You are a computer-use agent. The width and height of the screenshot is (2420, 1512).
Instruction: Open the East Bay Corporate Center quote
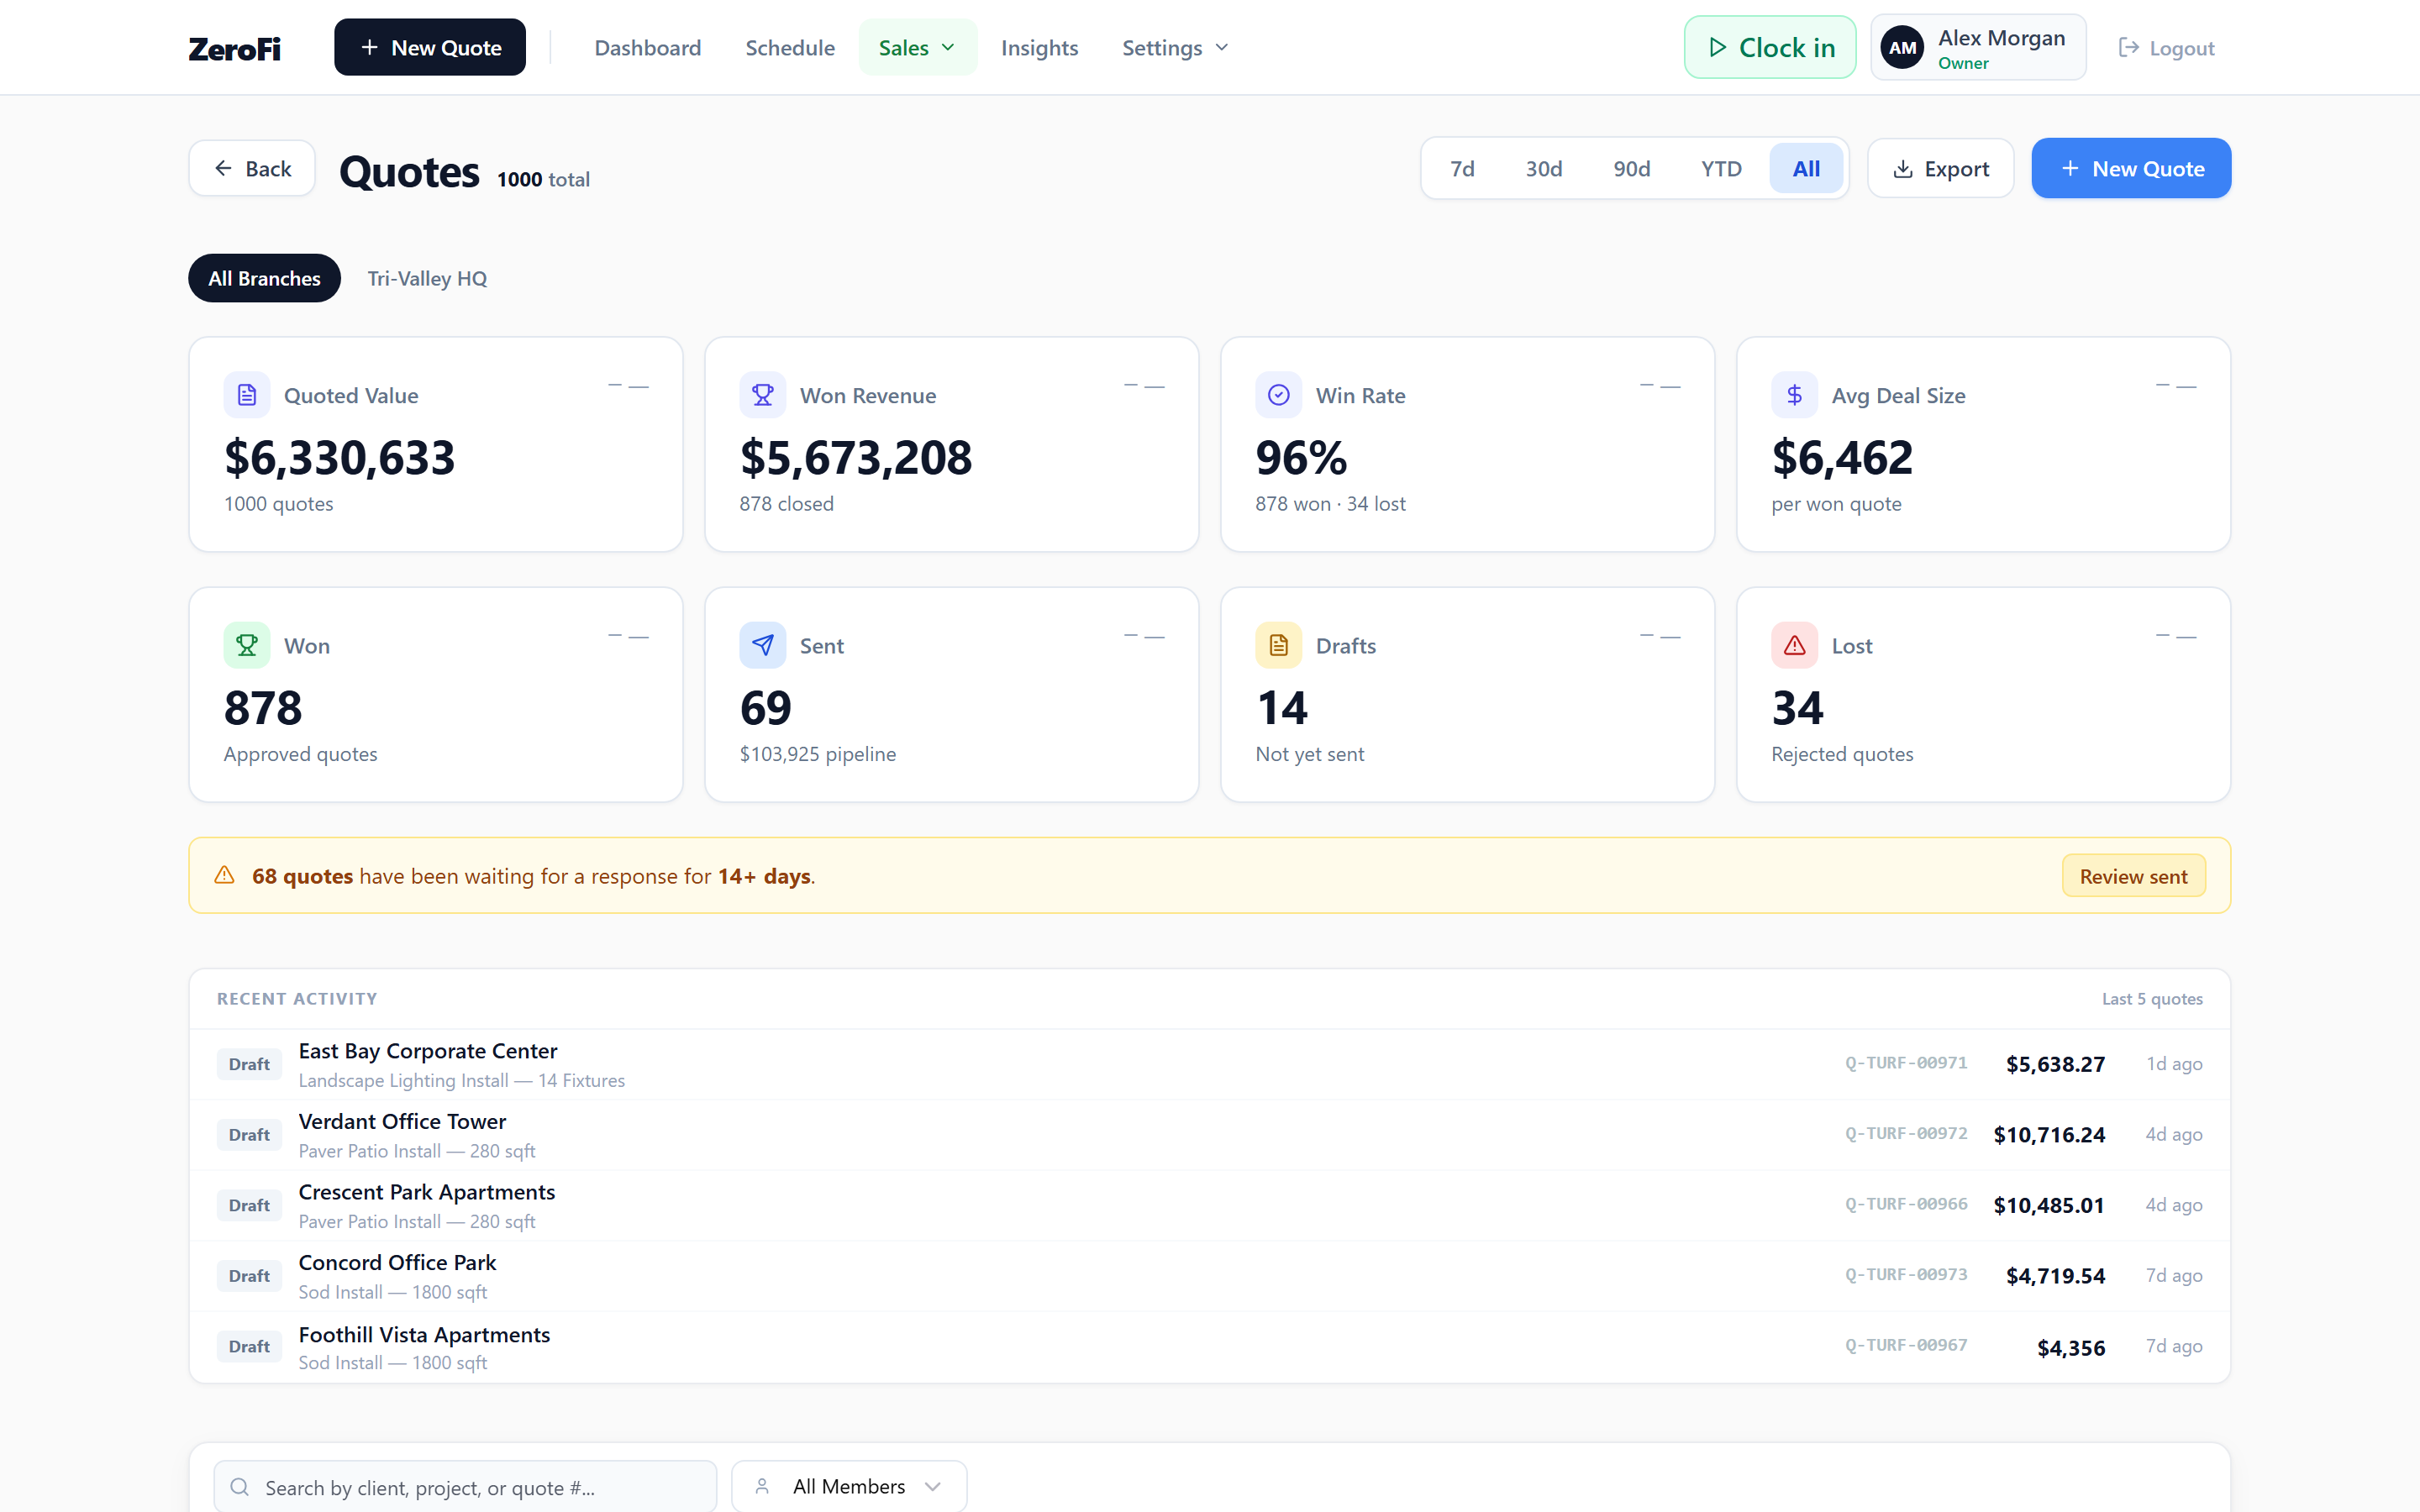click(1210, 1064)
